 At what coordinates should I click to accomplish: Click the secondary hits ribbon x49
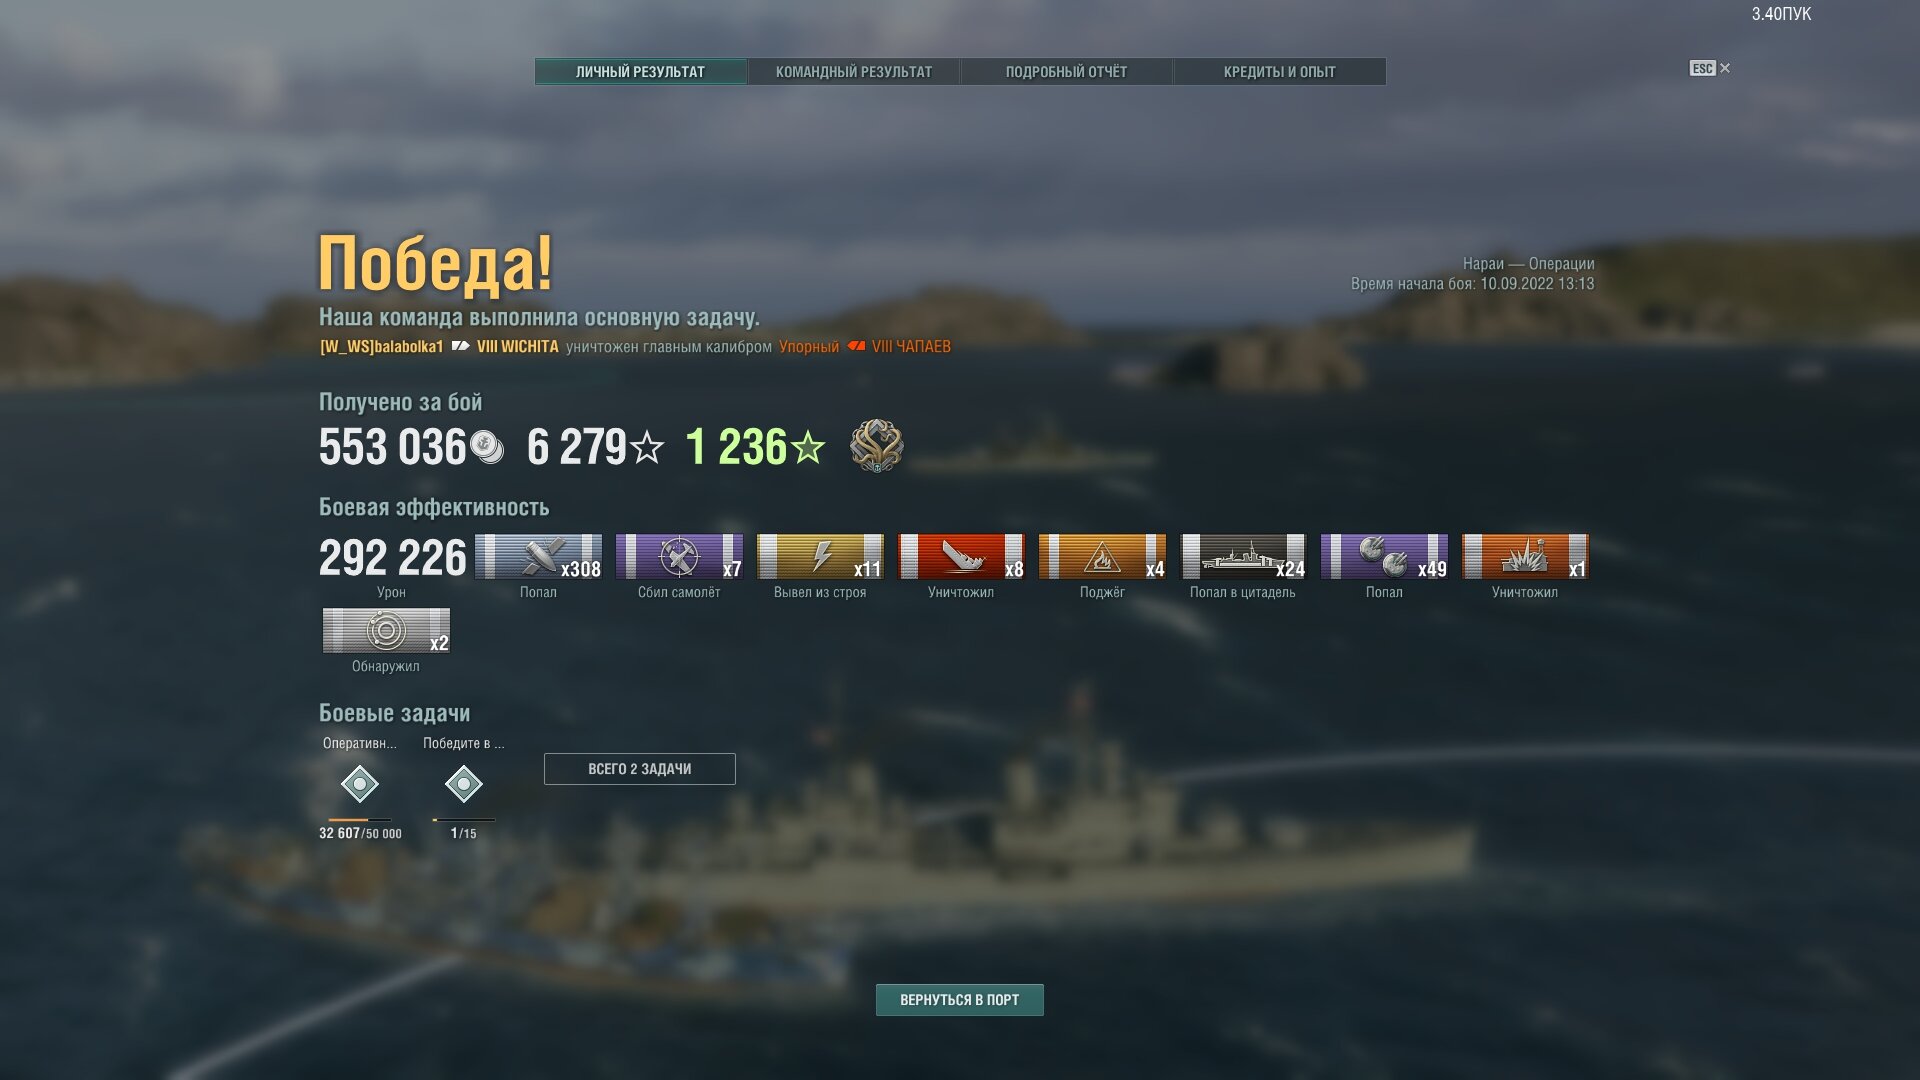tap(1384, 557)
